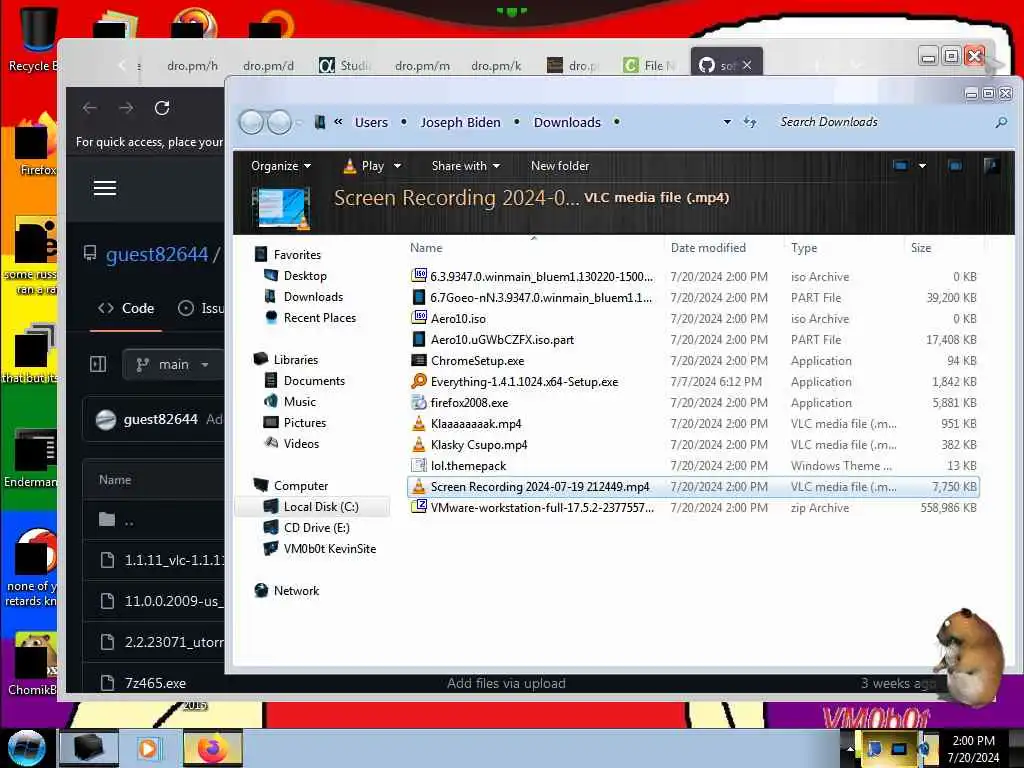Viewport: 1024px width, 768px height.
Task: Select Users in the address breadcrumb
Action: pyautogui.click(x=371, y=122)
